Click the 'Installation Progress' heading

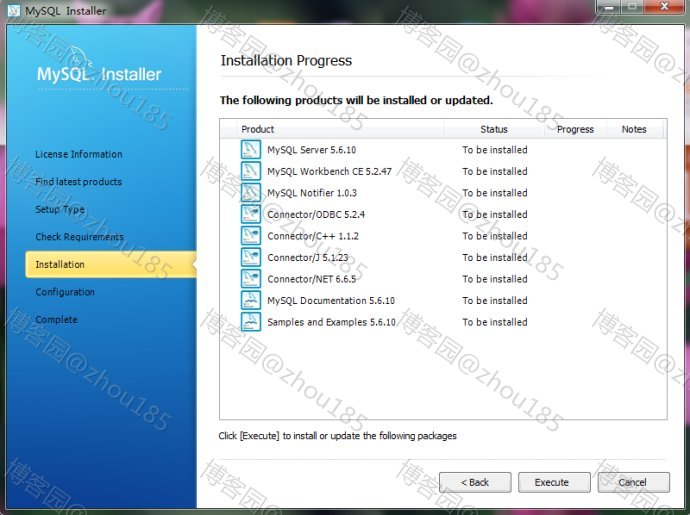click(x=286, y=60)
